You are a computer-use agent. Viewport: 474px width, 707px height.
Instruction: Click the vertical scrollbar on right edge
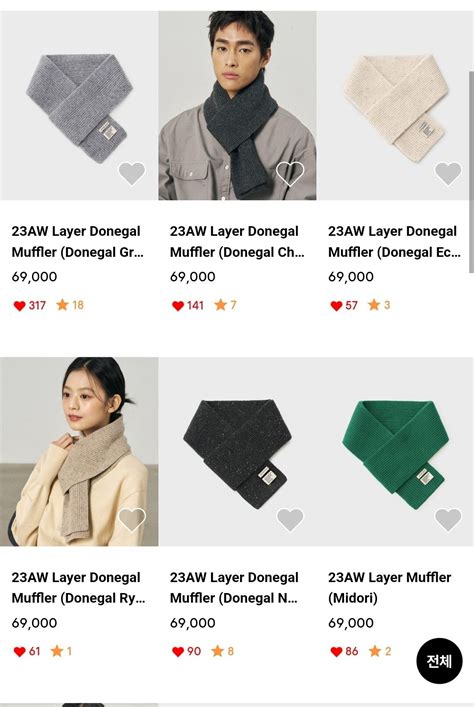[471, 171]
